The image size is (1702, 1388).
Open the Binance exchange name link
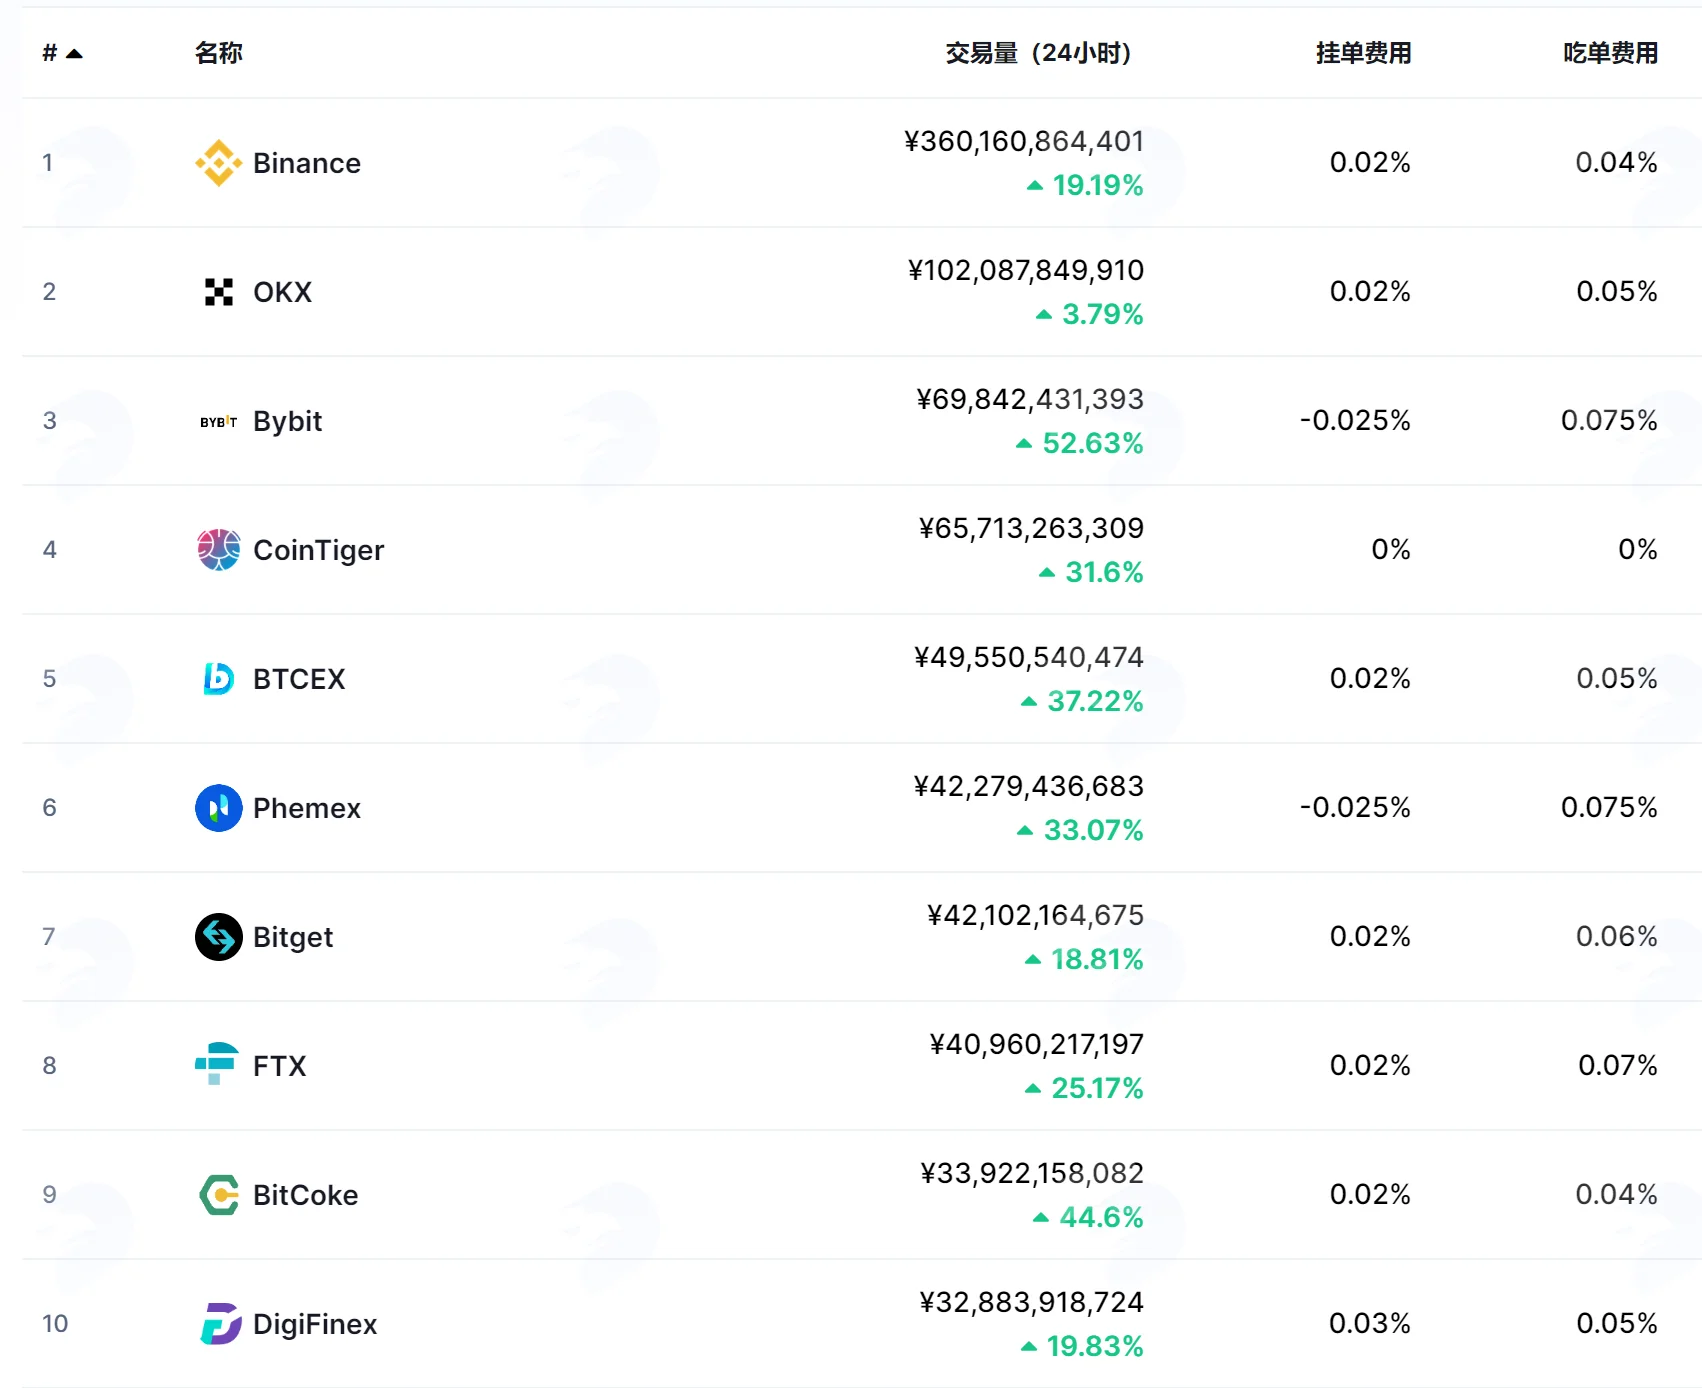[x=307, y=163]
